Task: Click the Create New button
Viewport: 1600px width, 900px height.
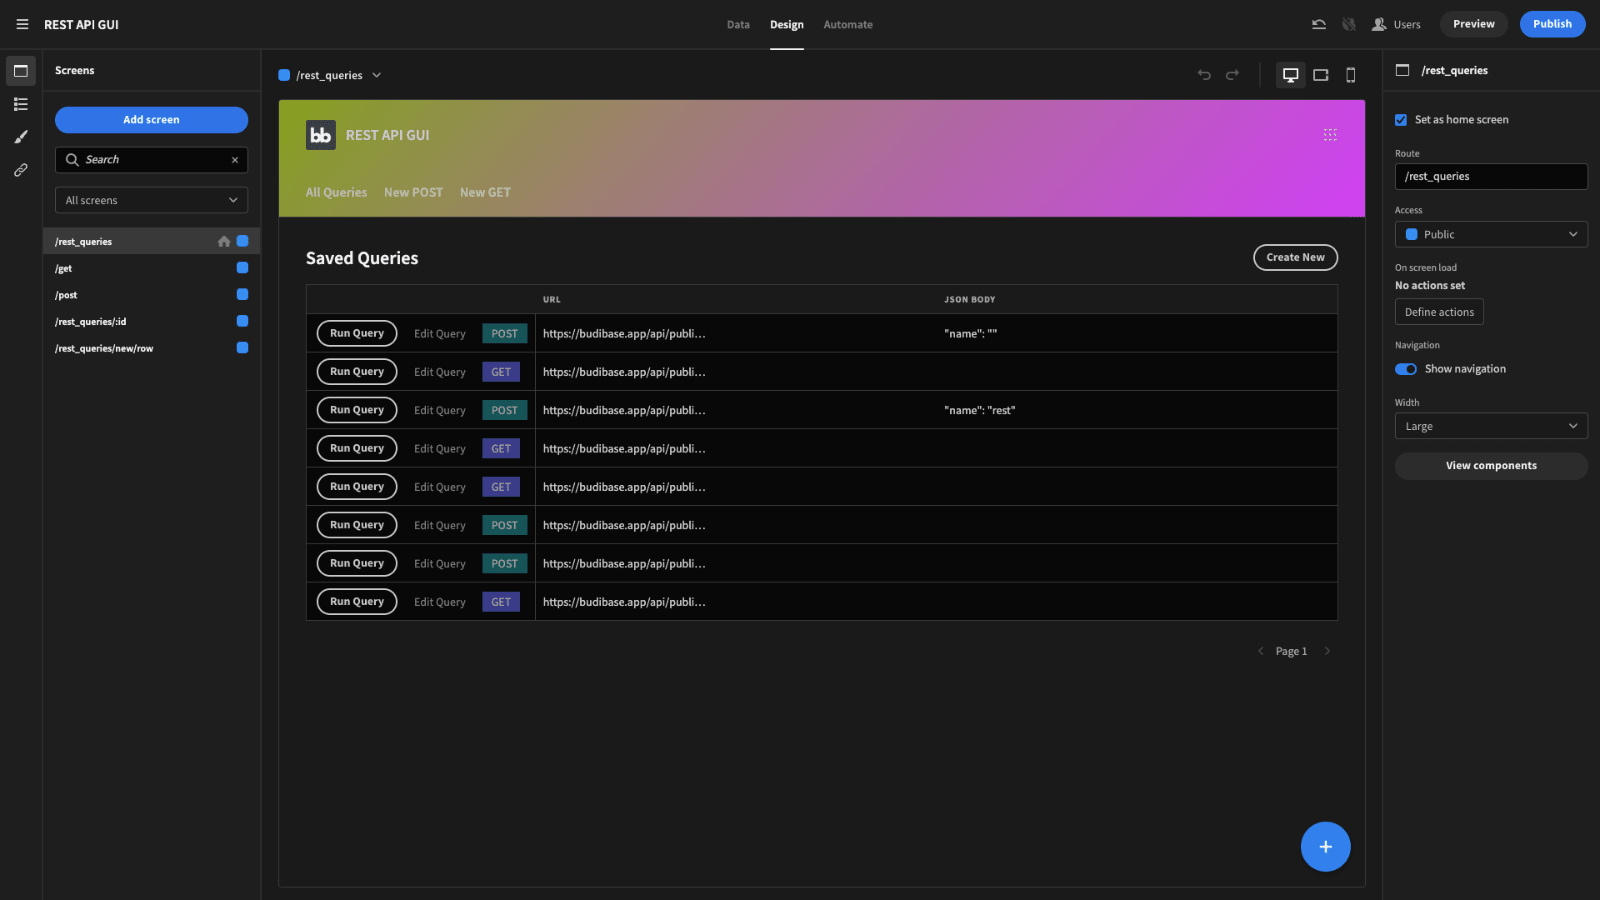Action: pos(1296,258)
